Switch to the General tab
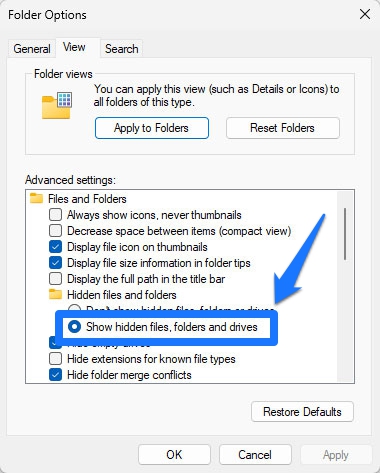This screenshot has width=380, height=473. pyautogui.click(x=32, y=49)
